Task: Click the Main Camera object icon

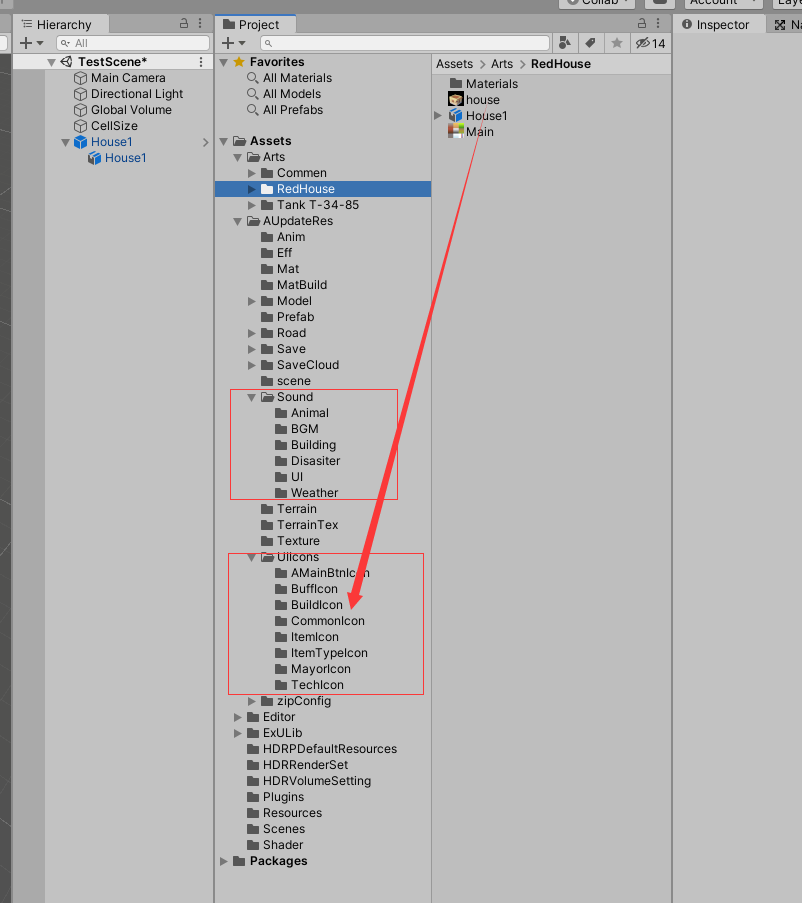Action: coord(81,78)
